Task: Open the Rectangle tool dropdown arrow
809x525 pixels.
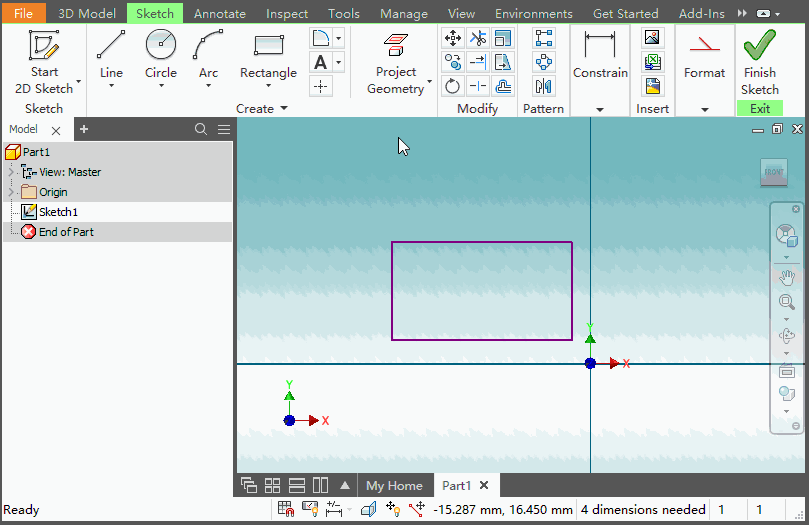Action: coord(268,86)
